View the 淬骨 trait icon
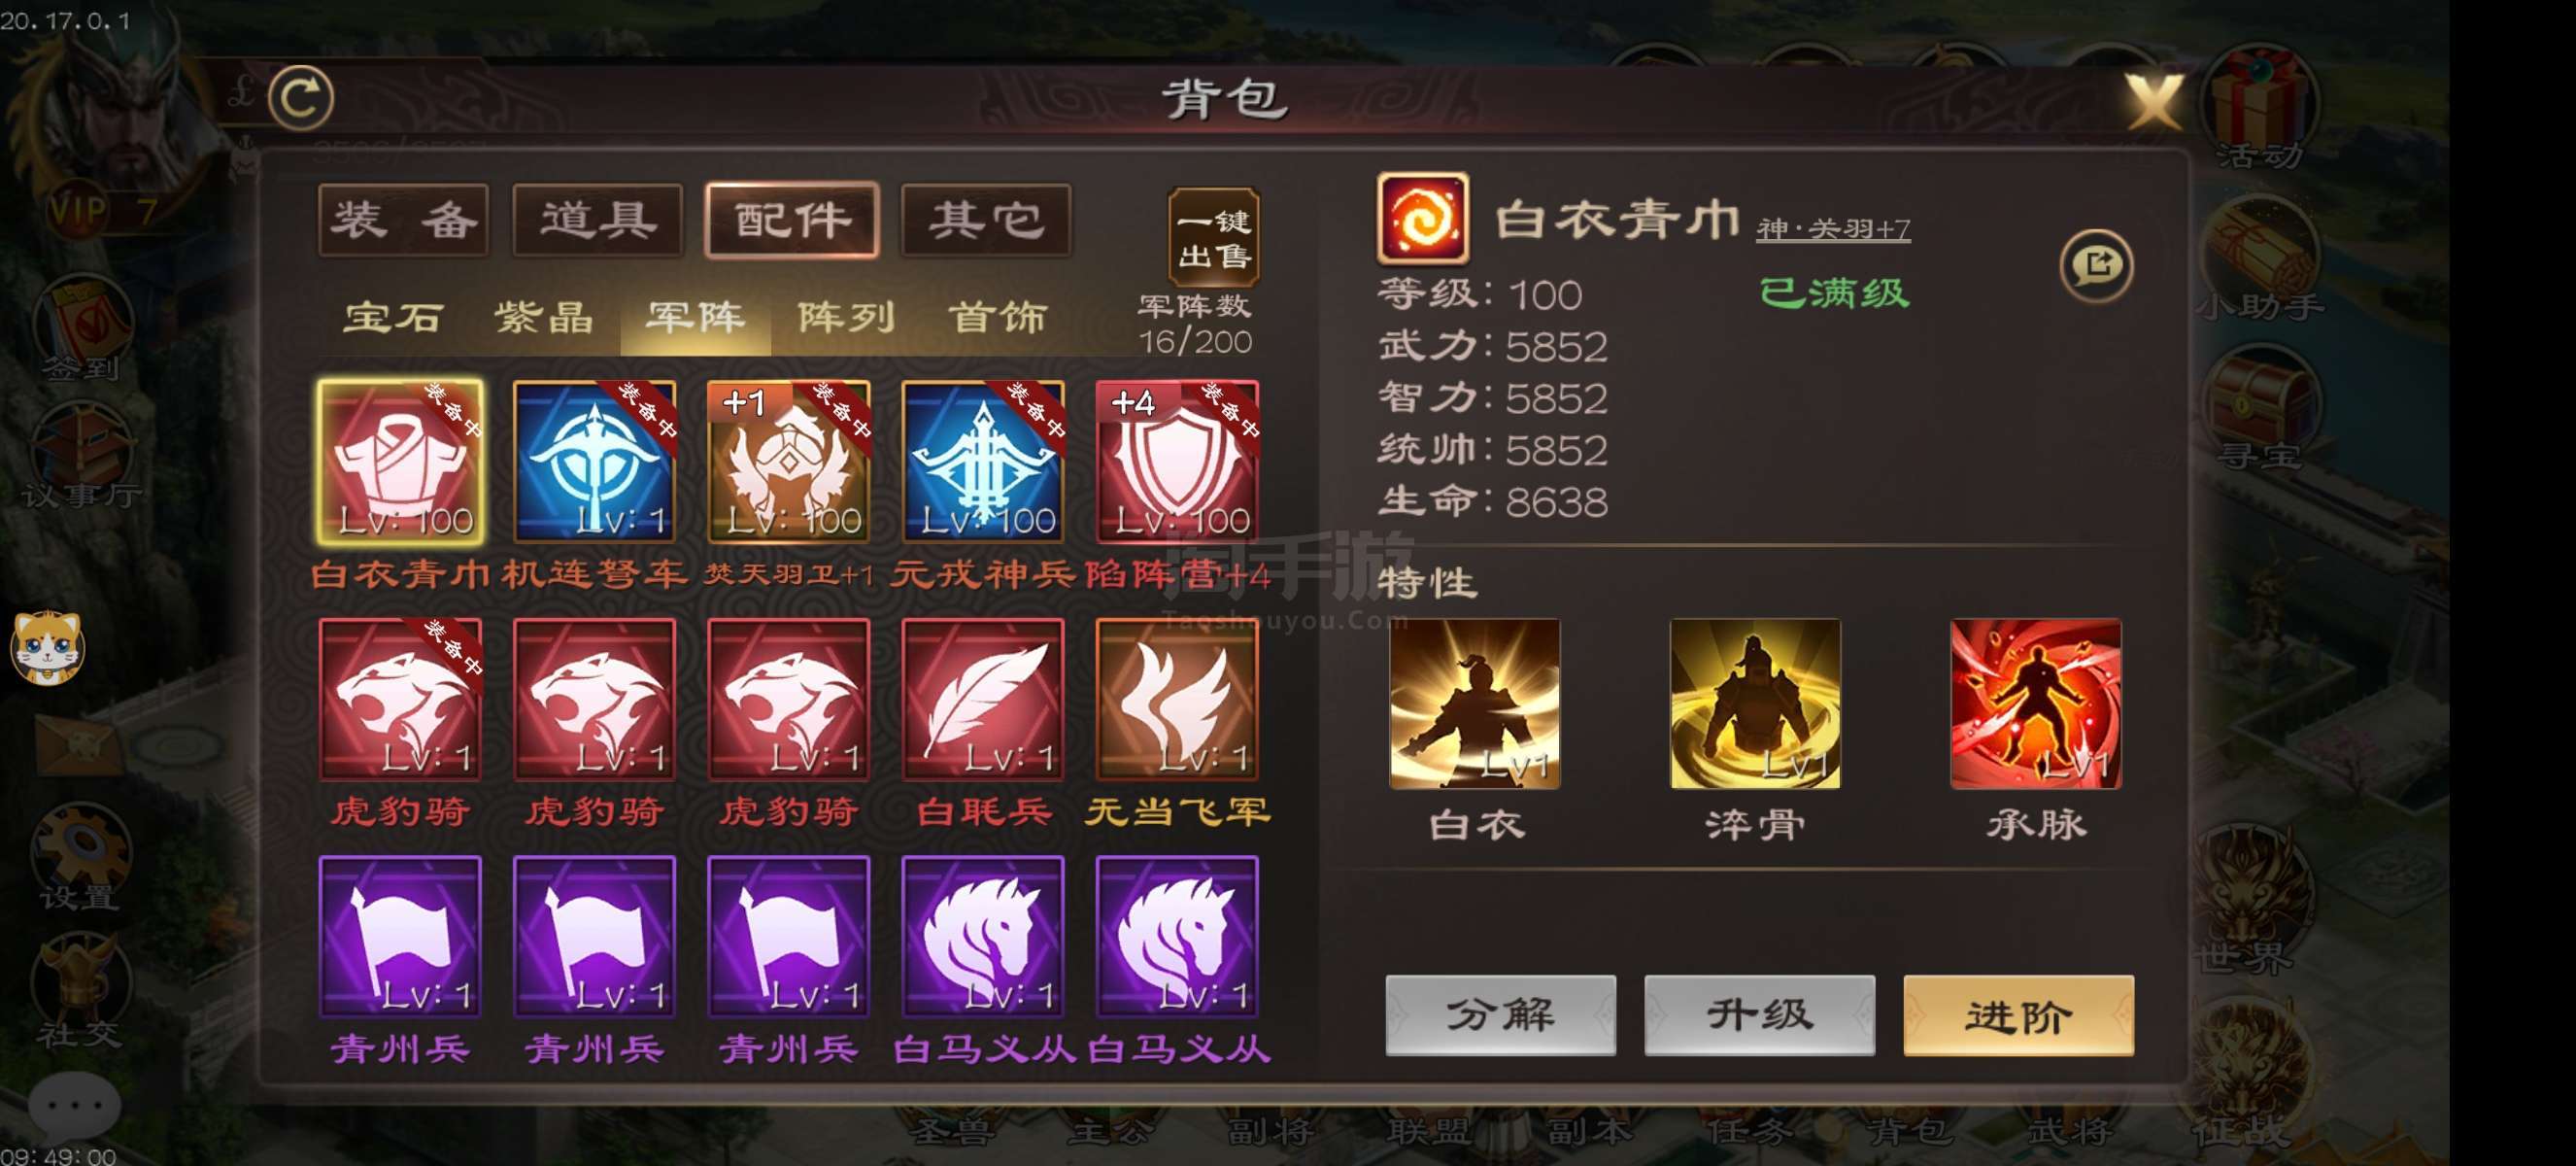This screenshot has height=1166, width=2576. click(1755, 703)
